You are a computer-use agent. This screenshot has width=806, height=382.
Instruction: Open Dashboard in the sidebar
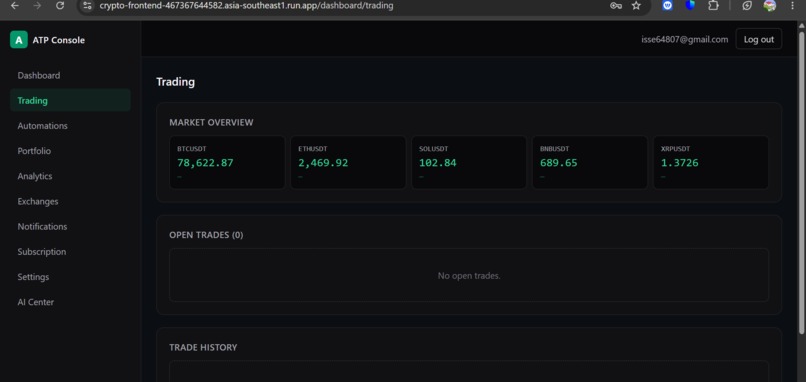(70, 76)
